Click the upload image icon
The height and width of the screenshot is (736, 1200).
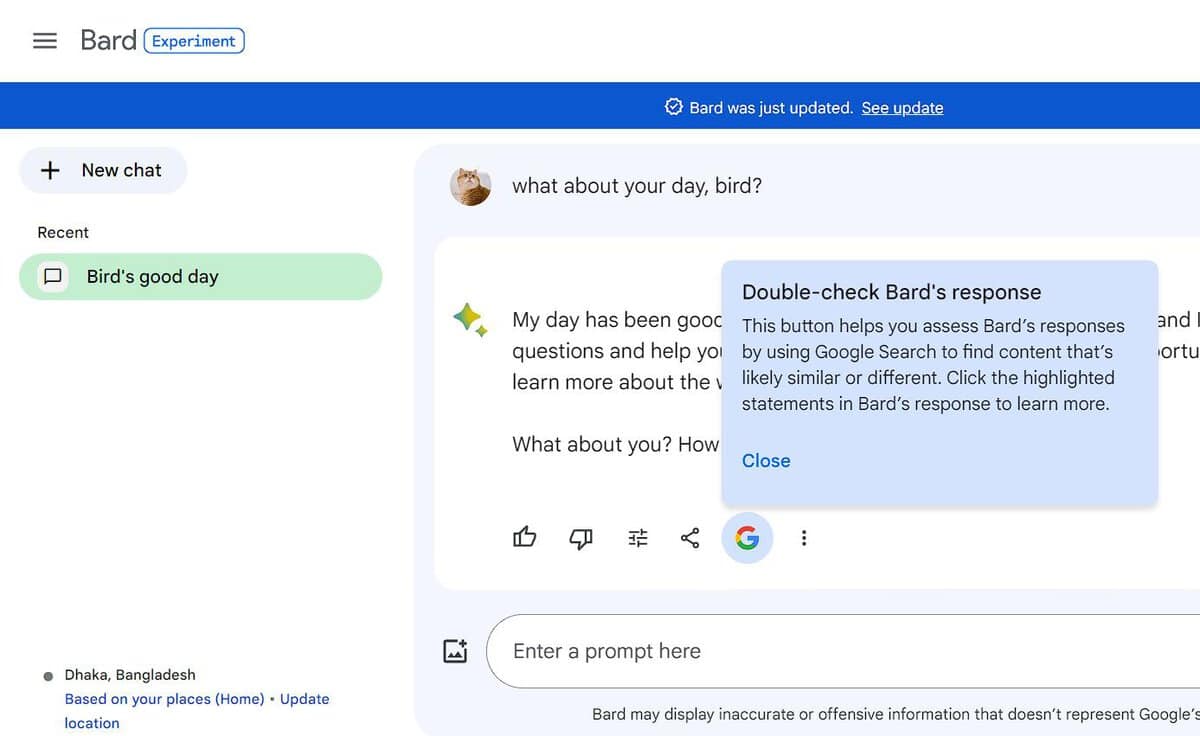pos(455,651)
